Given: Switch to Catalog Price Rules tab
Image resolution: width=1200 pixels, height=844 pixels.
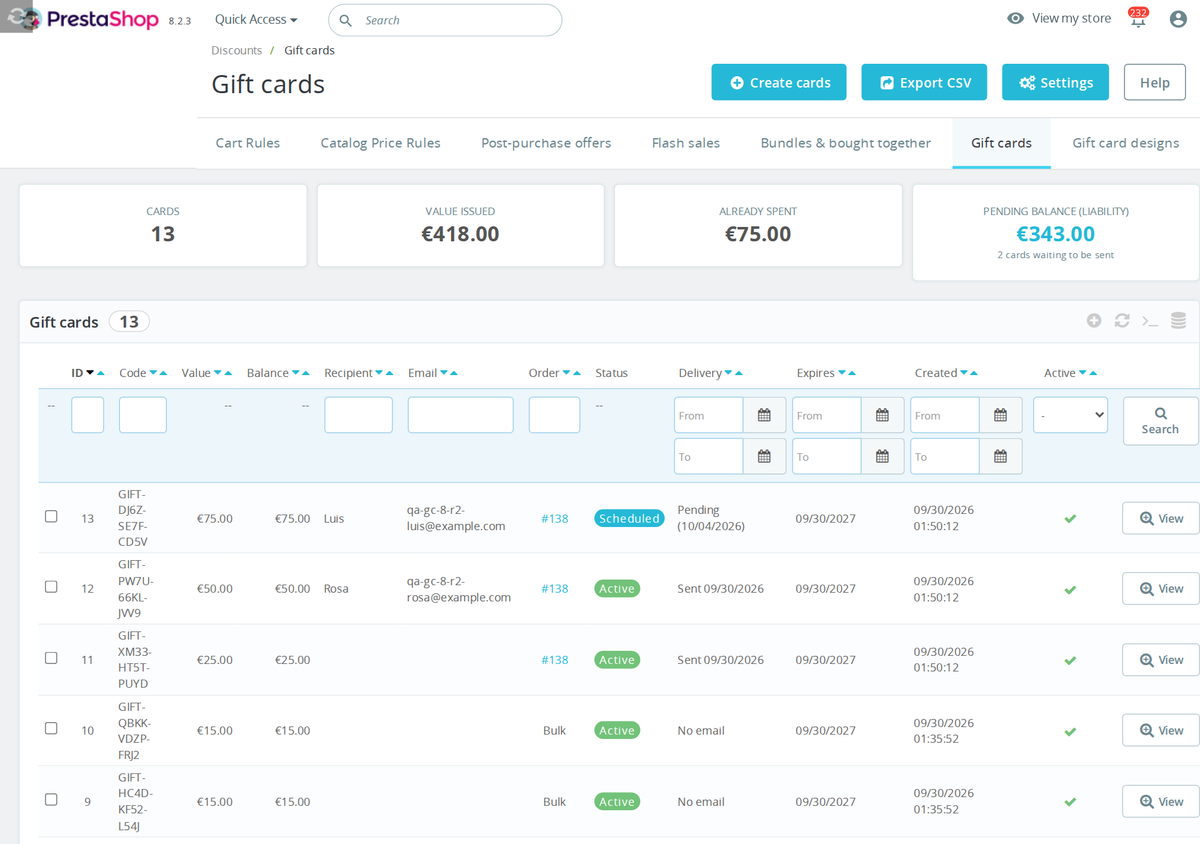Looking at the screenshot, I should (380, 143).
